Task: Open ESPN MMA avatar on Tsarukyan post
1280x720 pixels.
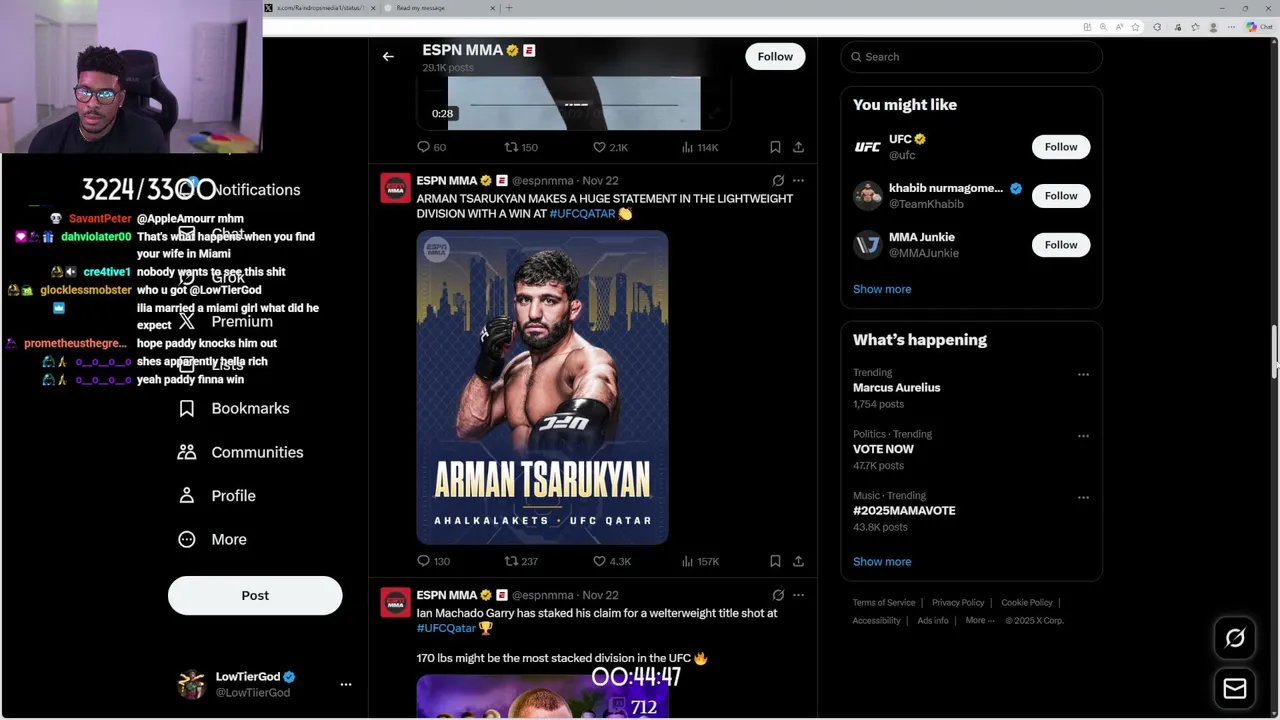Action: [x=395, y=188]
